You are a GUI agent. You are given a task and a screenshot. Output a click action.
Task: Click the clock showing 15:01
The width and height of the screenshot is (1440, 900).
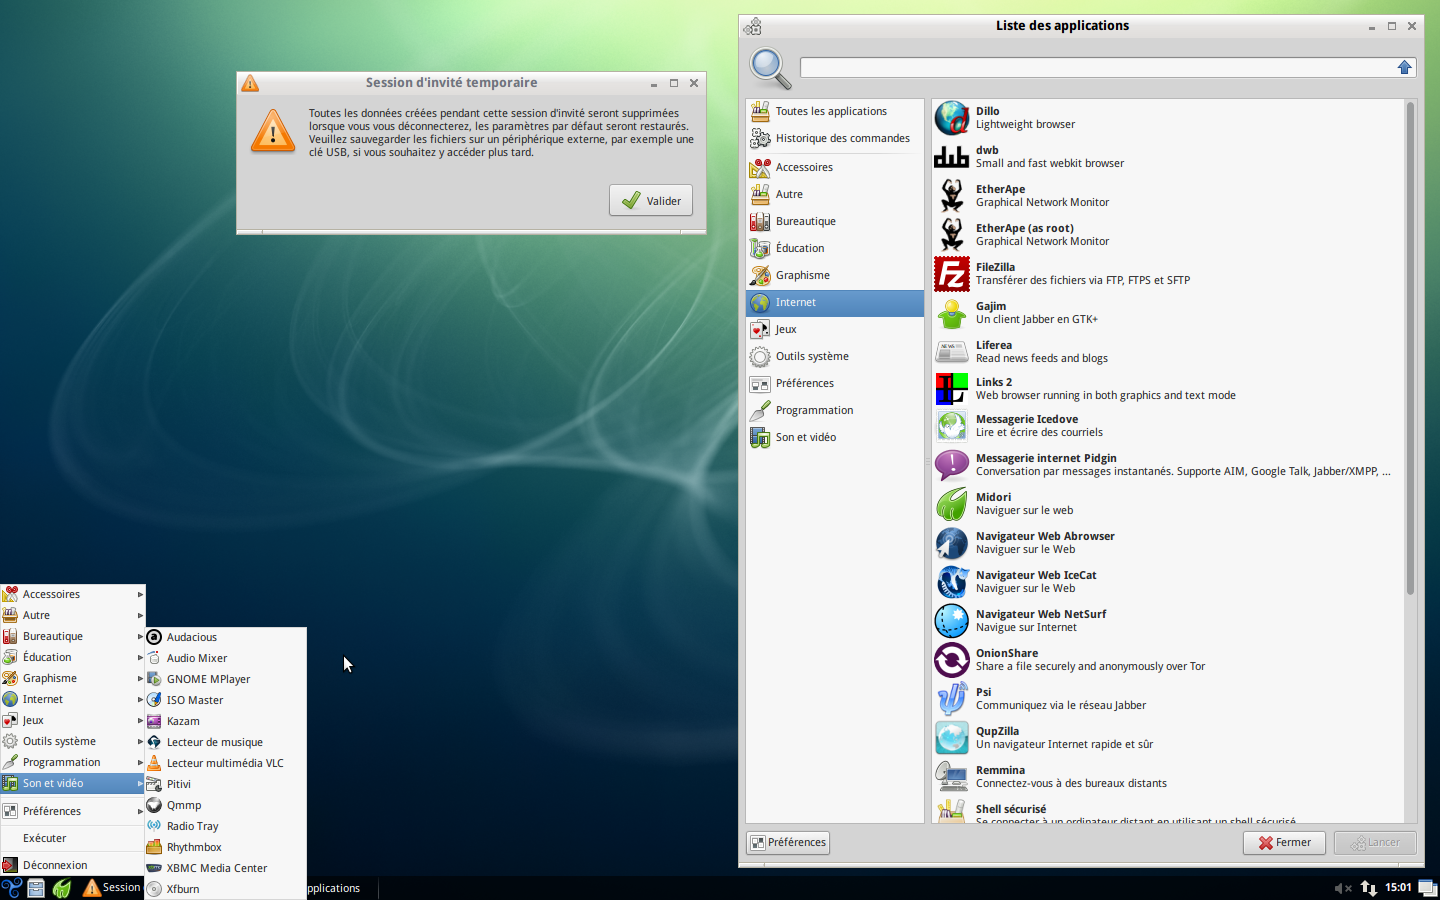tap(1398, 888)
